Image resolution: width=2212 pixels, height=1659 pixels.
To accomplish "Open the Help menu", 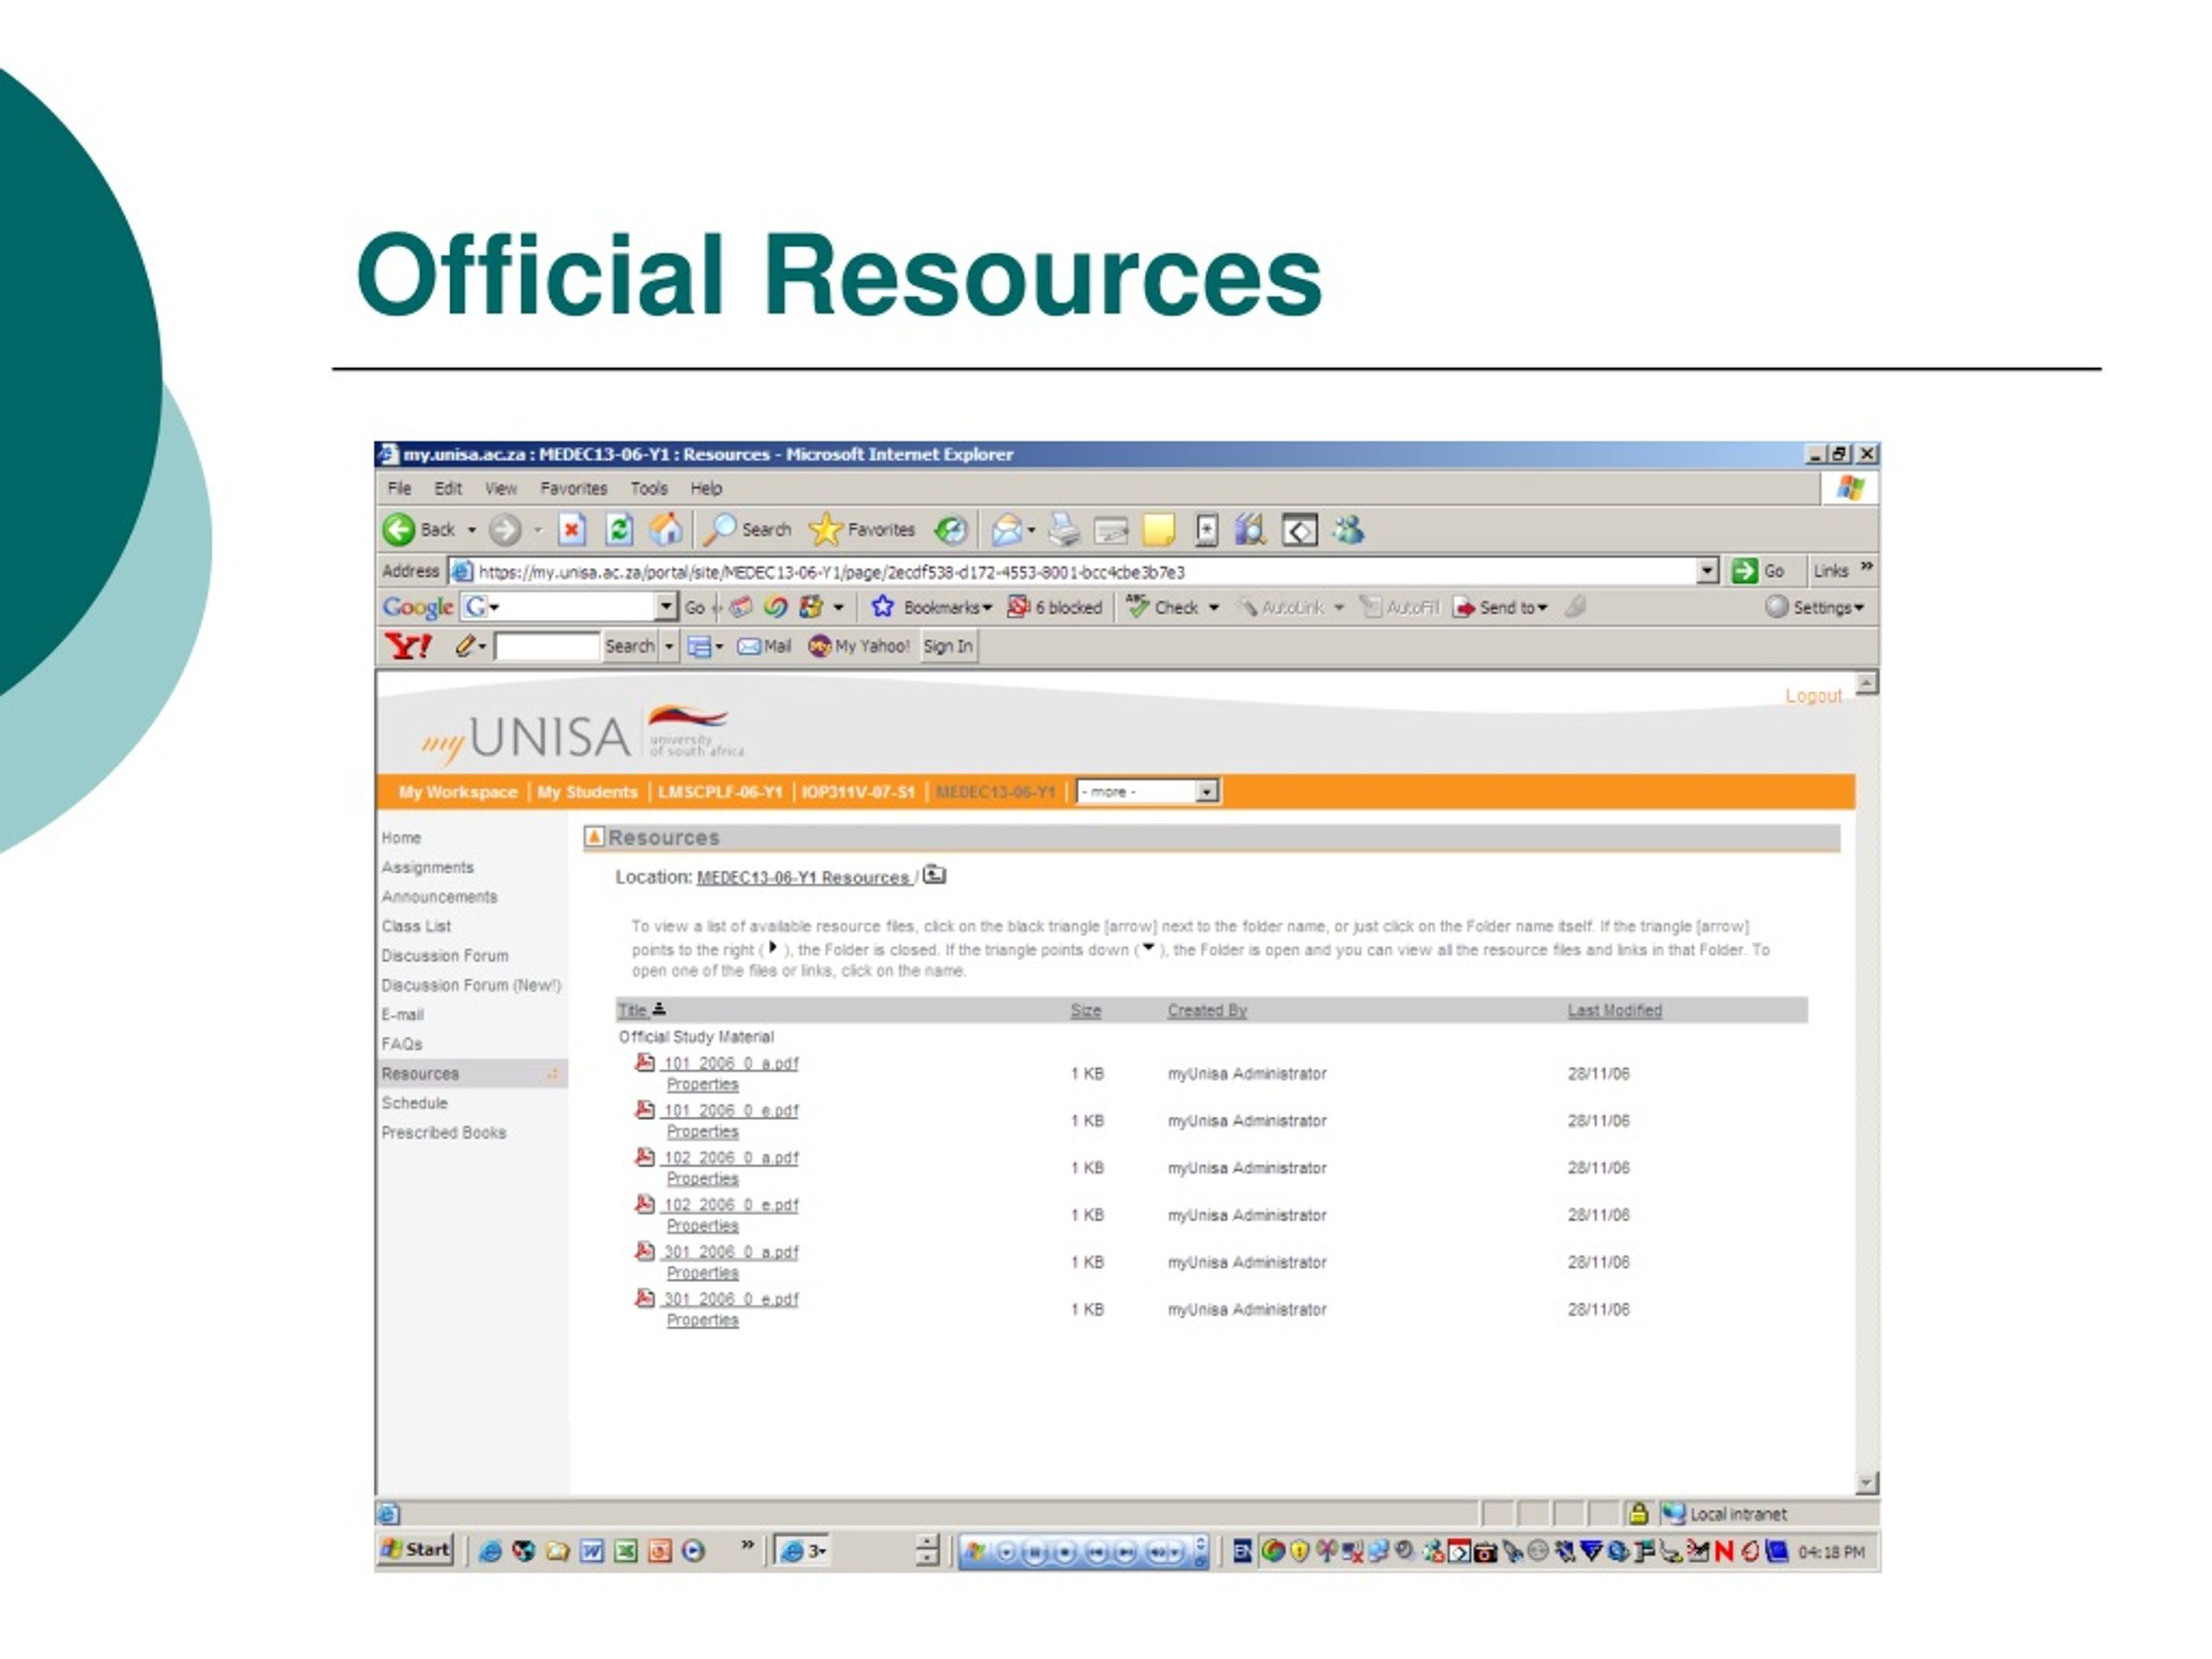I will click(x=706, y=488).
